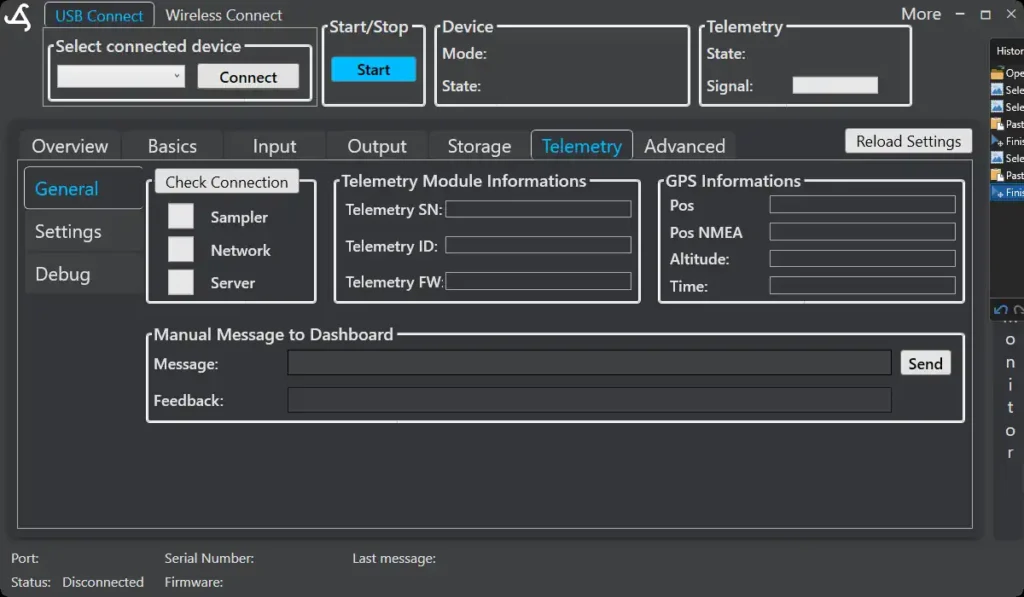Click the Device Mode label
The width and height of the screenshot is (1024, 597).
click(x=464, y=54)
